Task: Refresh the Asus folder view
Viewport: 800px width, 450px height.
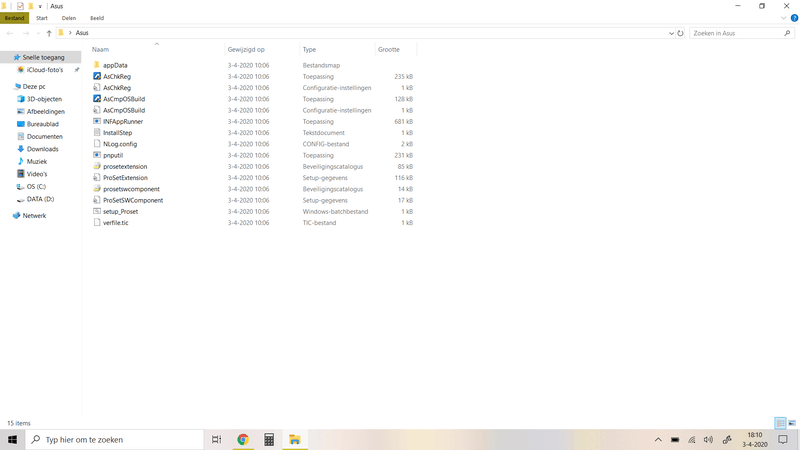Action: [x=680, y=33]
